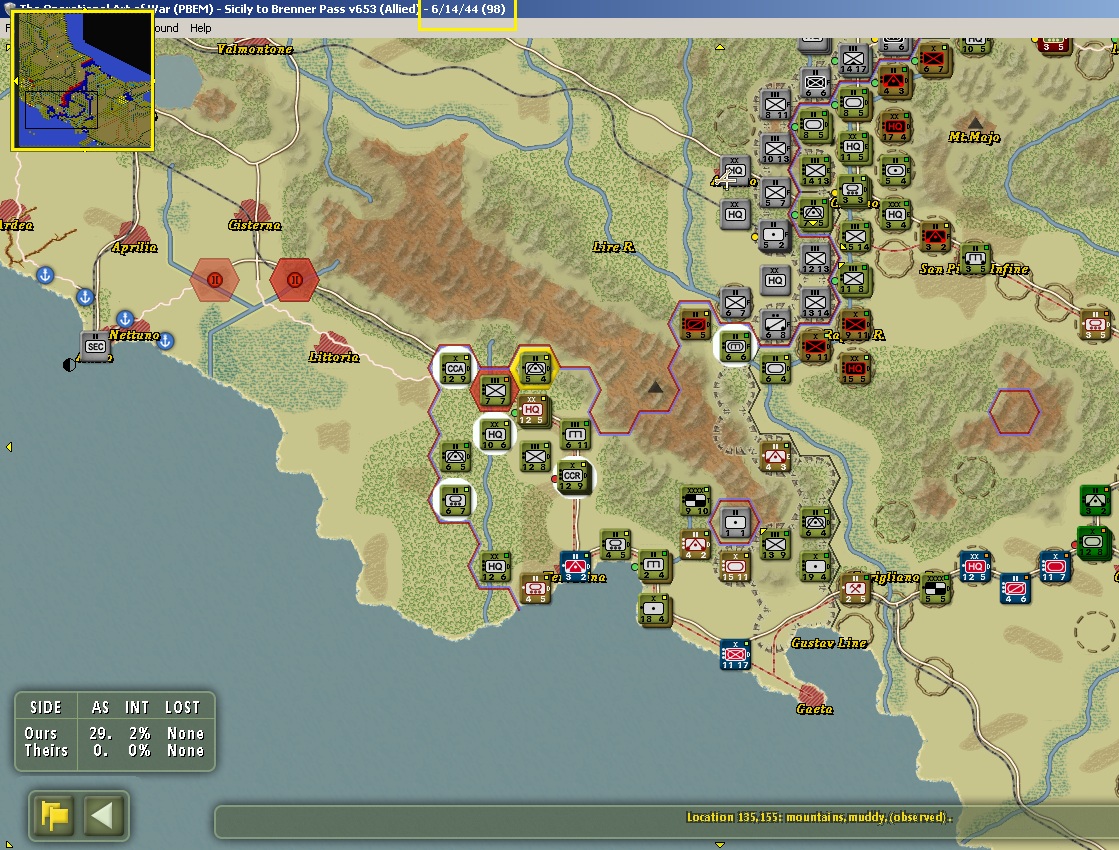This screenshot has height=850, width=1119.
Task: Select the red HQ 17-4 unit
Action: [894, 127]
